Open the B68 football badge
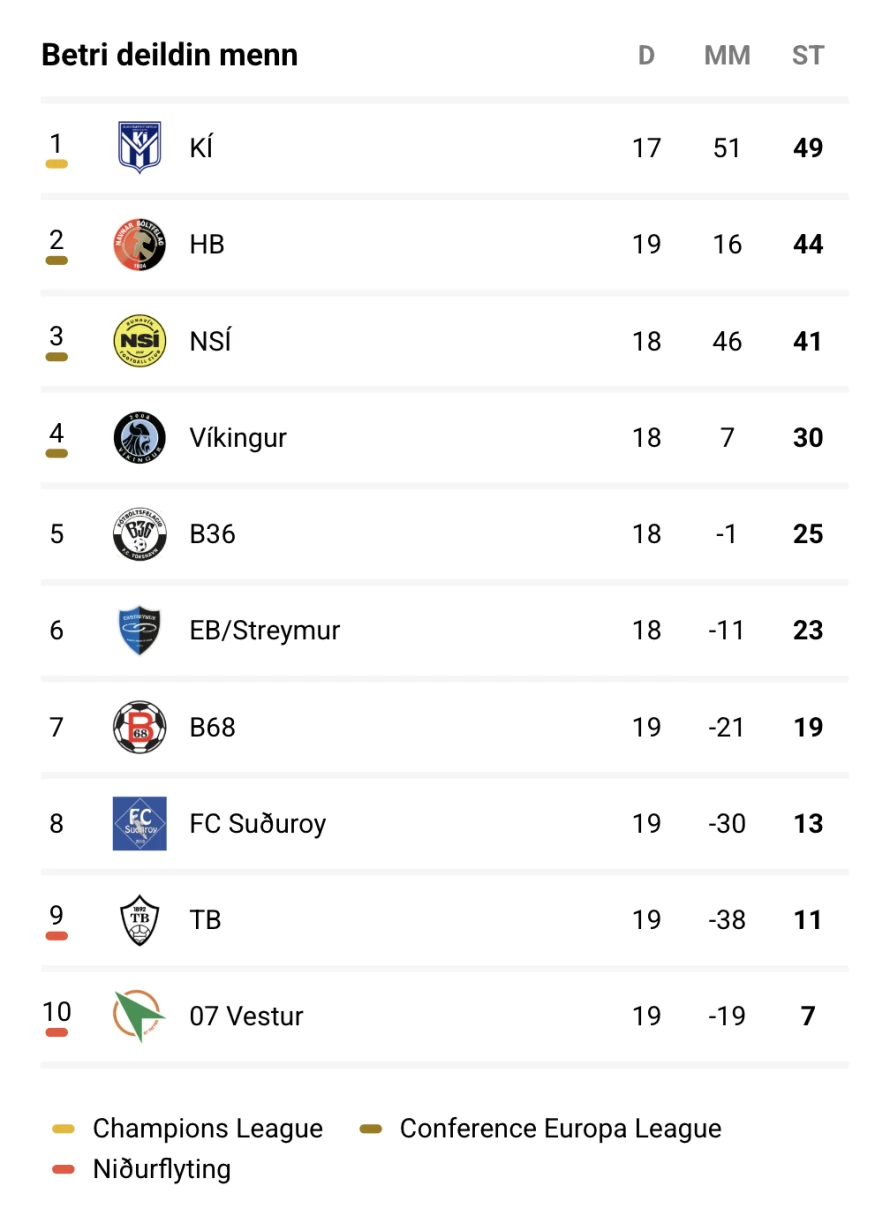Screen dimensions: 890x1224 coord(139,727)
